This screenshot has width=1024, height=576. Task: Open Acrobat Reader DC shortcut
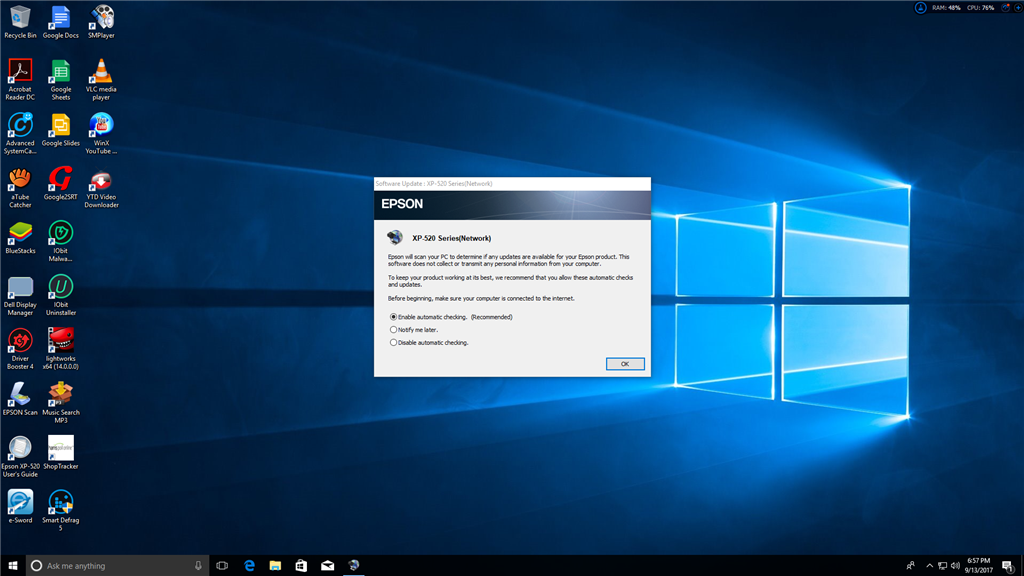point(20,79)
